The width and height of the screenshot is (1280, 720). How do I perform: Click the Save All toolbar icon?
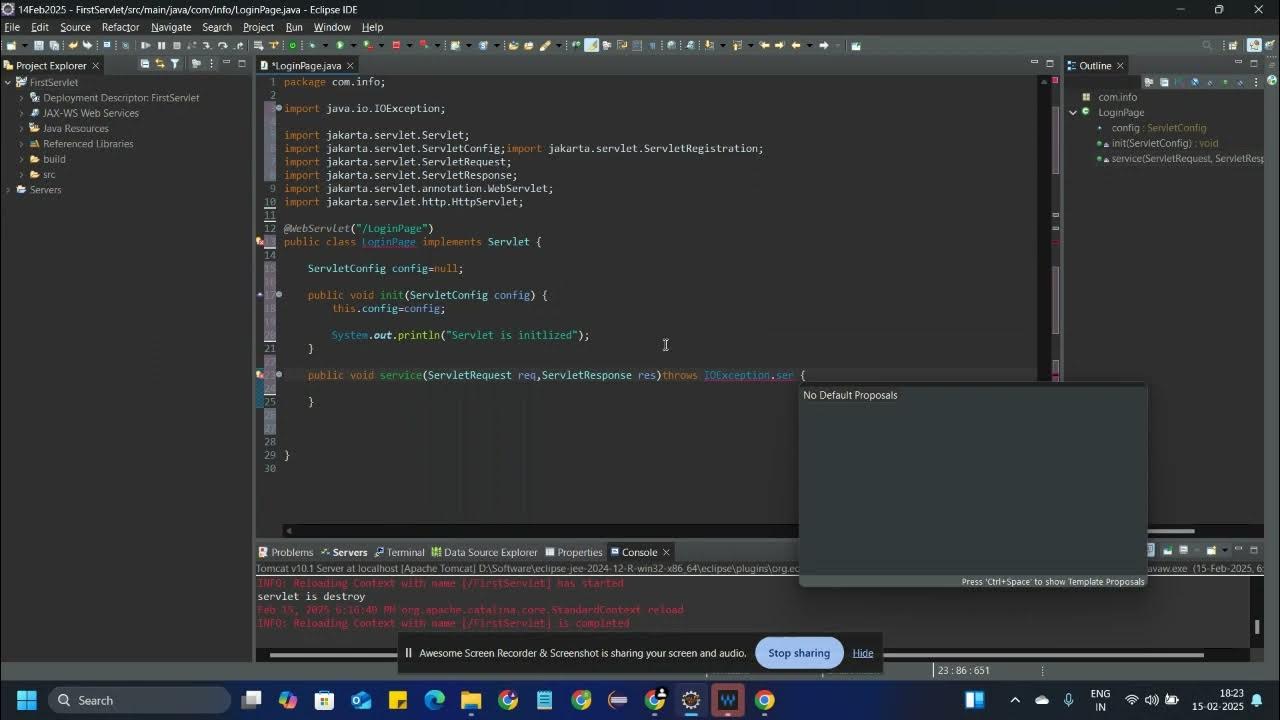[x=54, y=45]
